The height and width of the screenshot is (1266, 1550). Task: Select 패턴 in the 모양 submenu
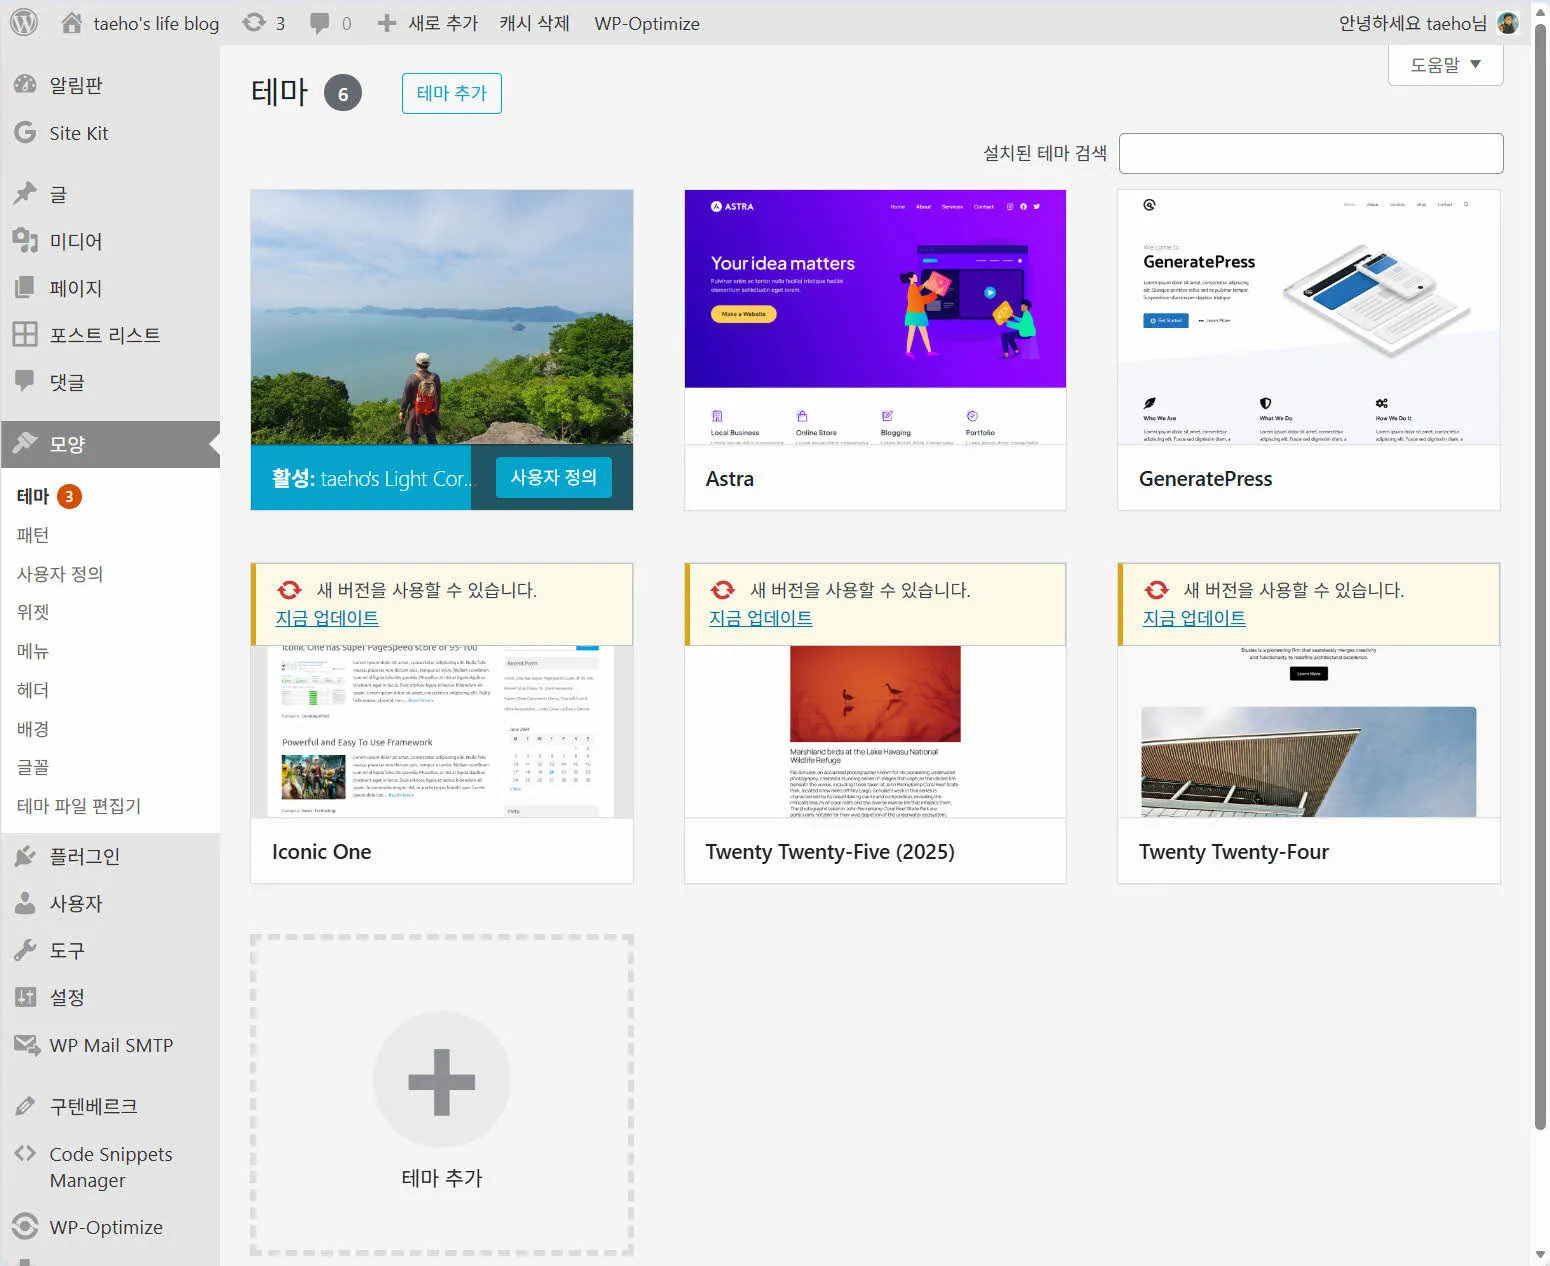[33, 535]
